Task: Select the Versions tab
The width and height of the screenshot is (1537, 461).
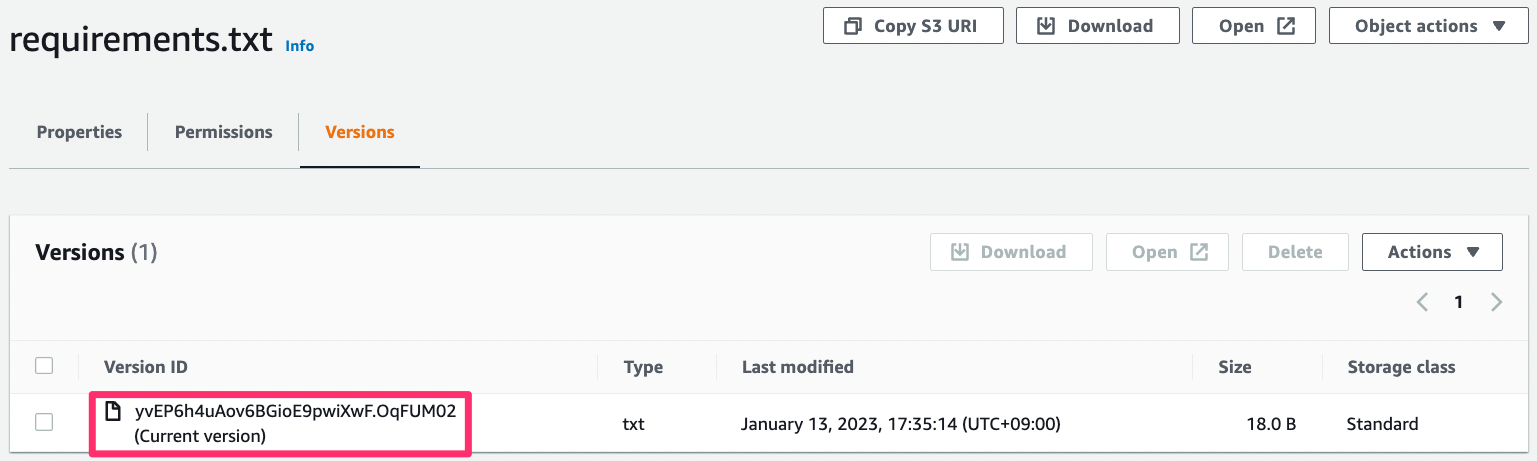Action: 360,132
